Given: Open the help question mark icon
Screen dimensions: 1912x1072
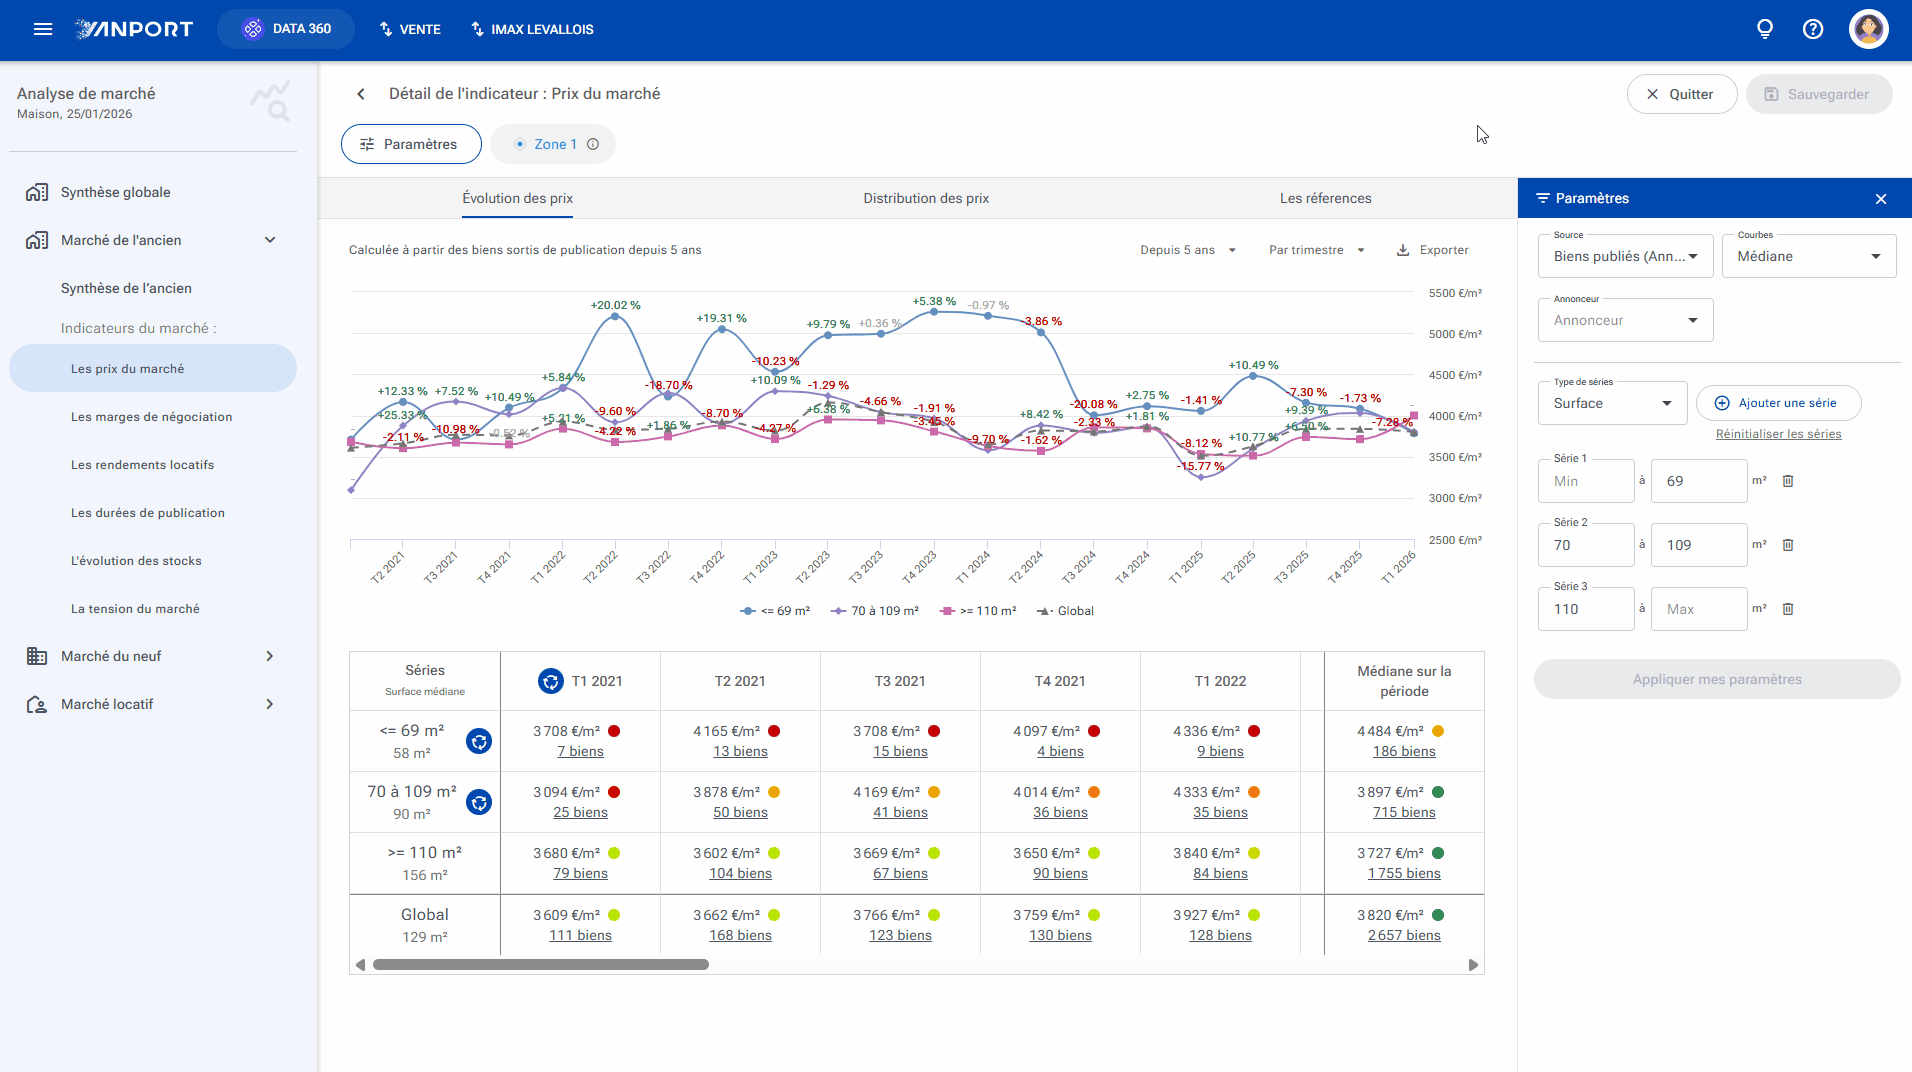Looking at the screenshot, I should pyautogui.click(x=1813, y=29).
